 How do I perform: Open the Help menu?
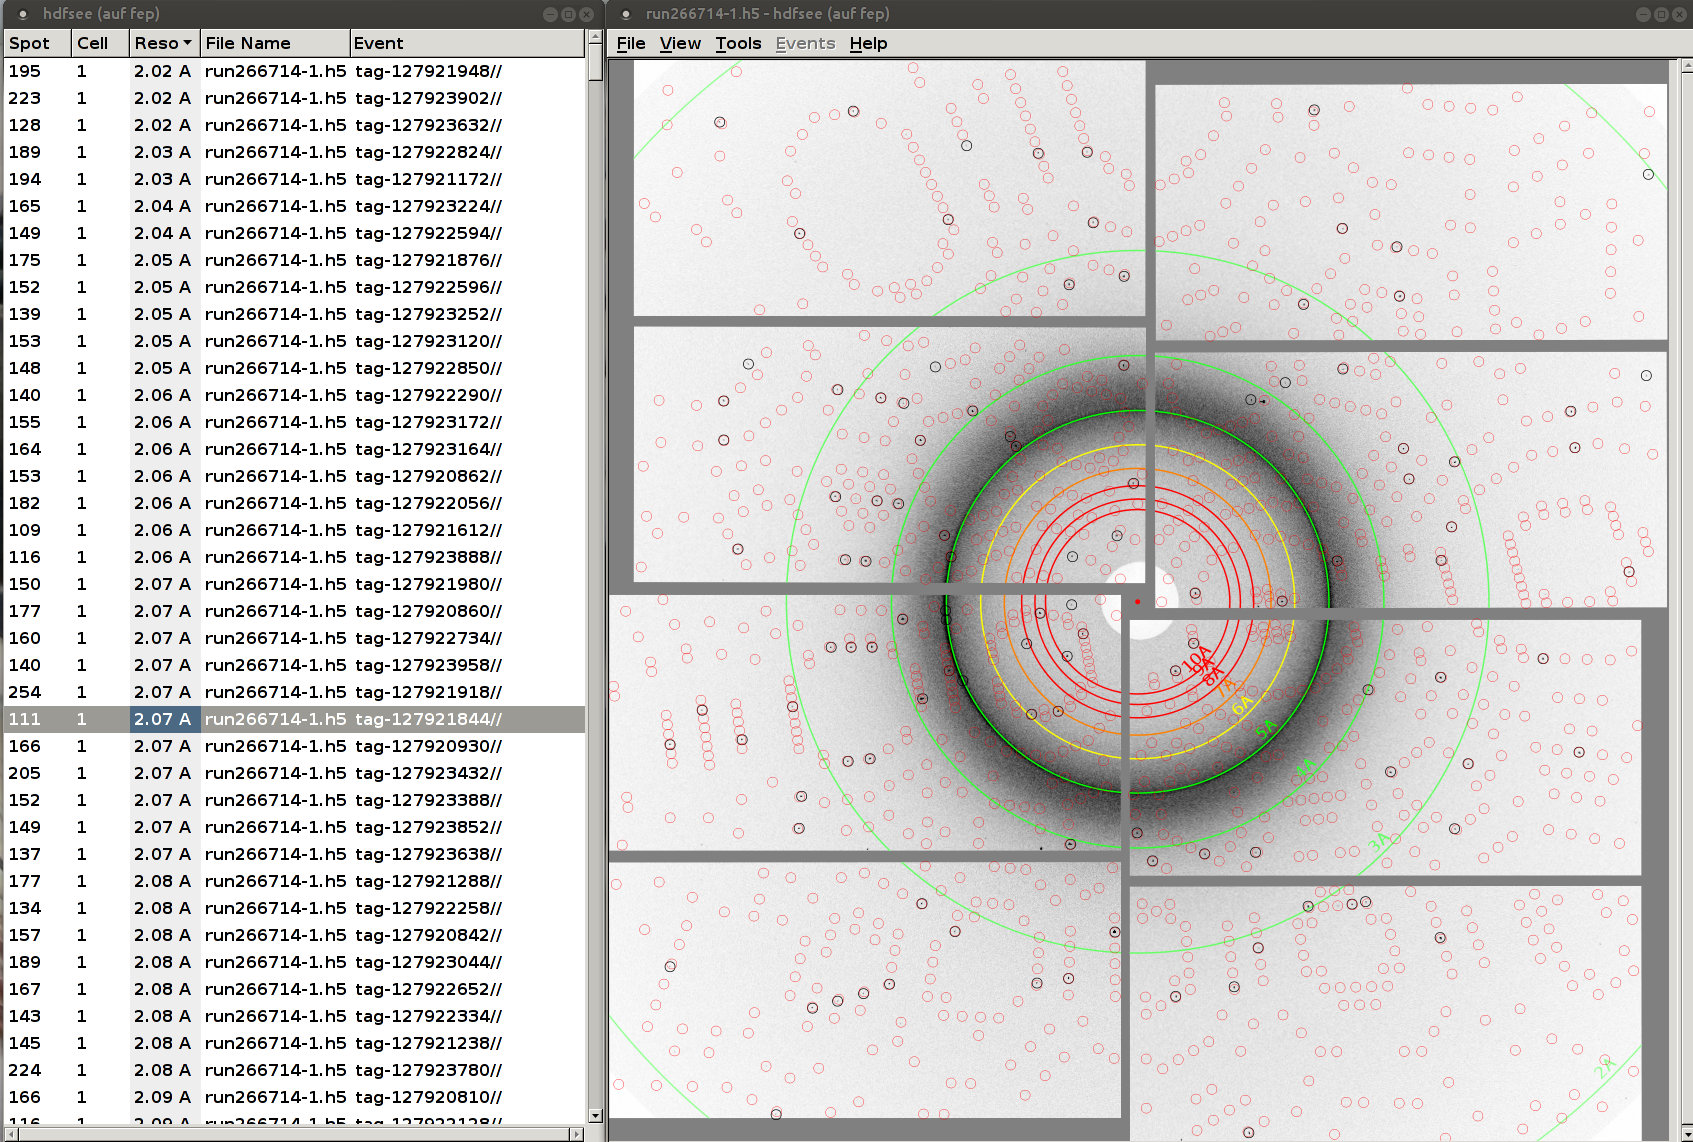868,43
